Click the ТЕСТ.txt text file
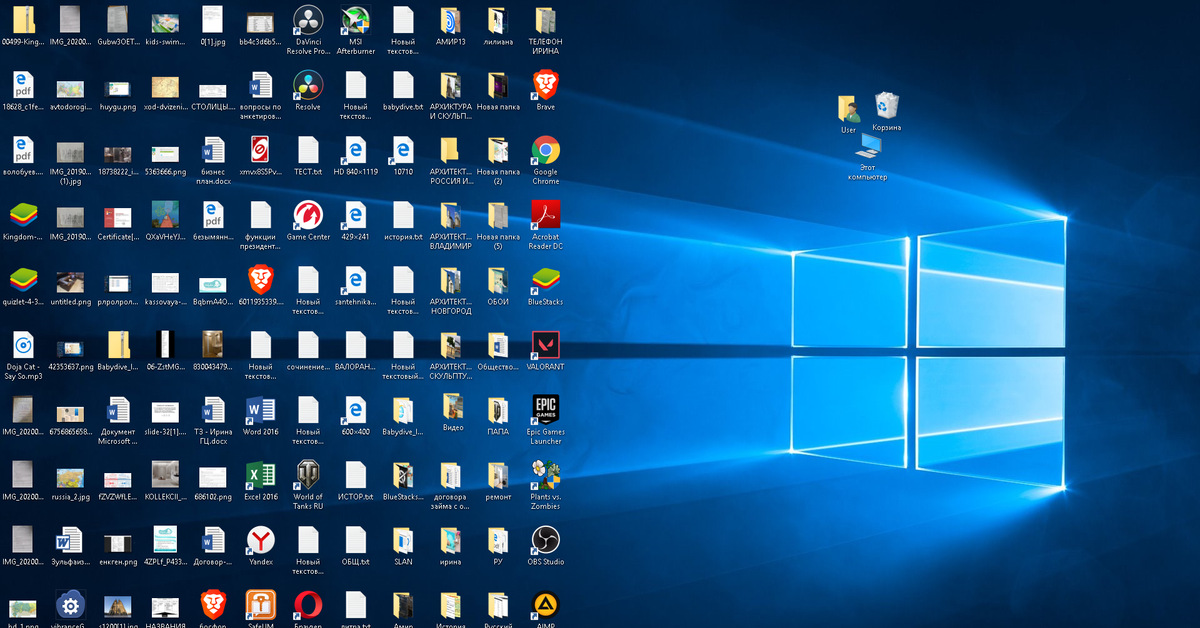 click(x=307, y=151)
